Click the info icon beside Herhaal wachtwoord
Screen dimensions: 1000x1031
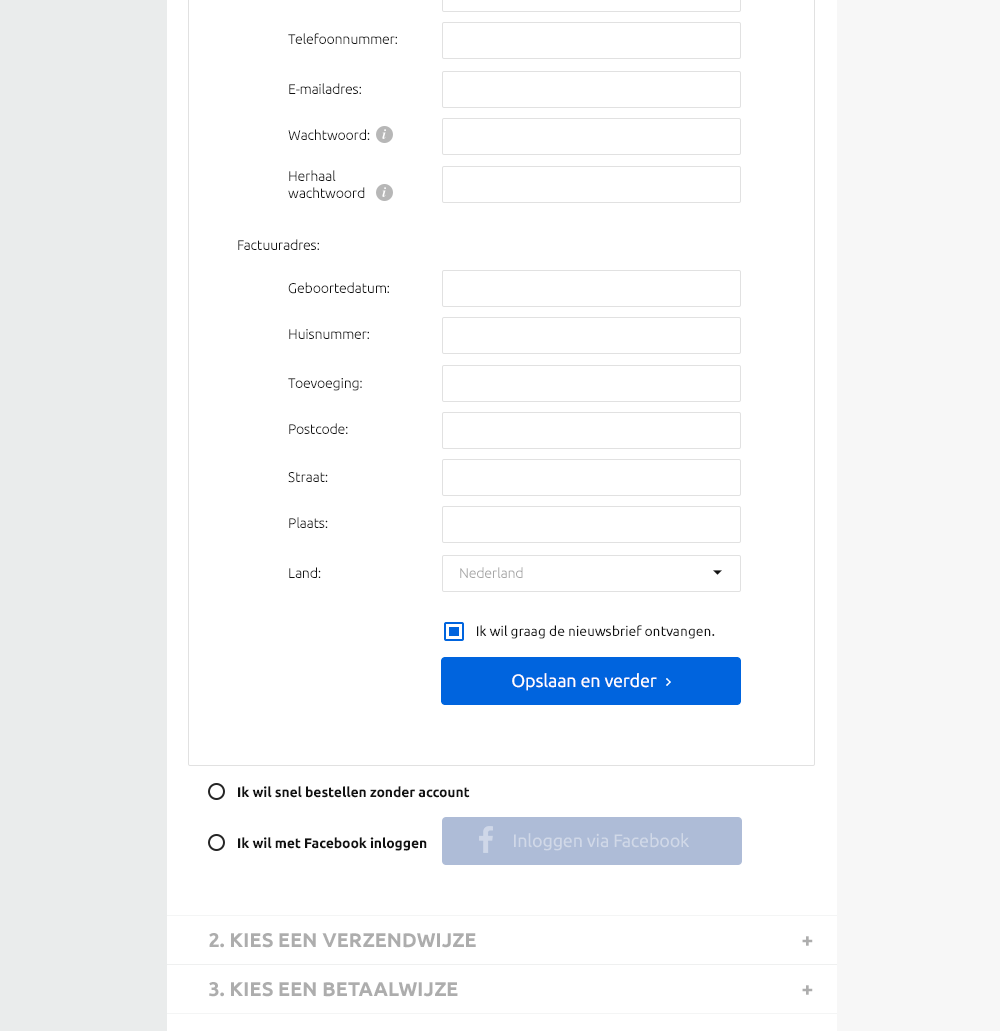pyautogui.click(x=384, y=193)
